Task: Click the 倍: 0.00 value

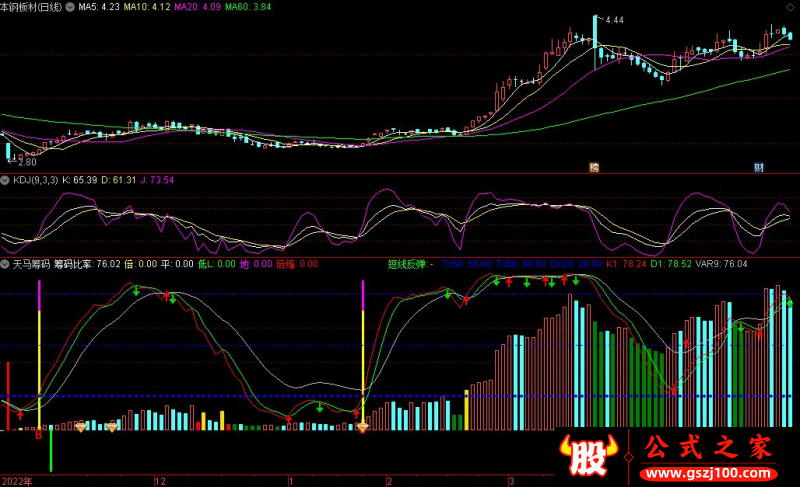Action: tap(141, 264)
